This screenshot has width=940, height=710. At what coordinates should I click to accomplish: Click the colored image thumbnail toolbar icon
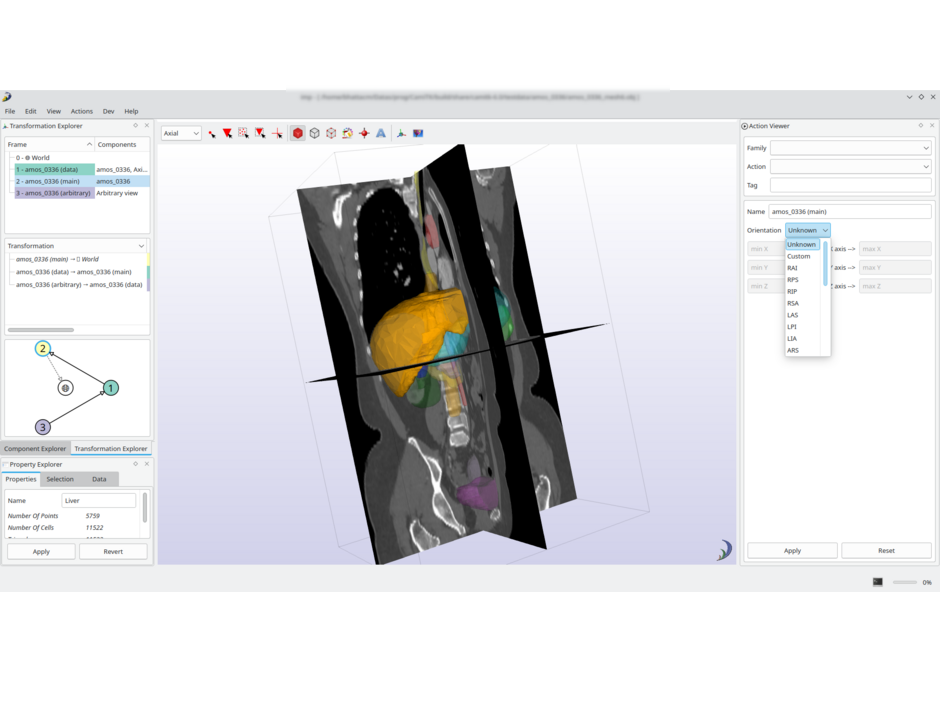coord(418,133)
